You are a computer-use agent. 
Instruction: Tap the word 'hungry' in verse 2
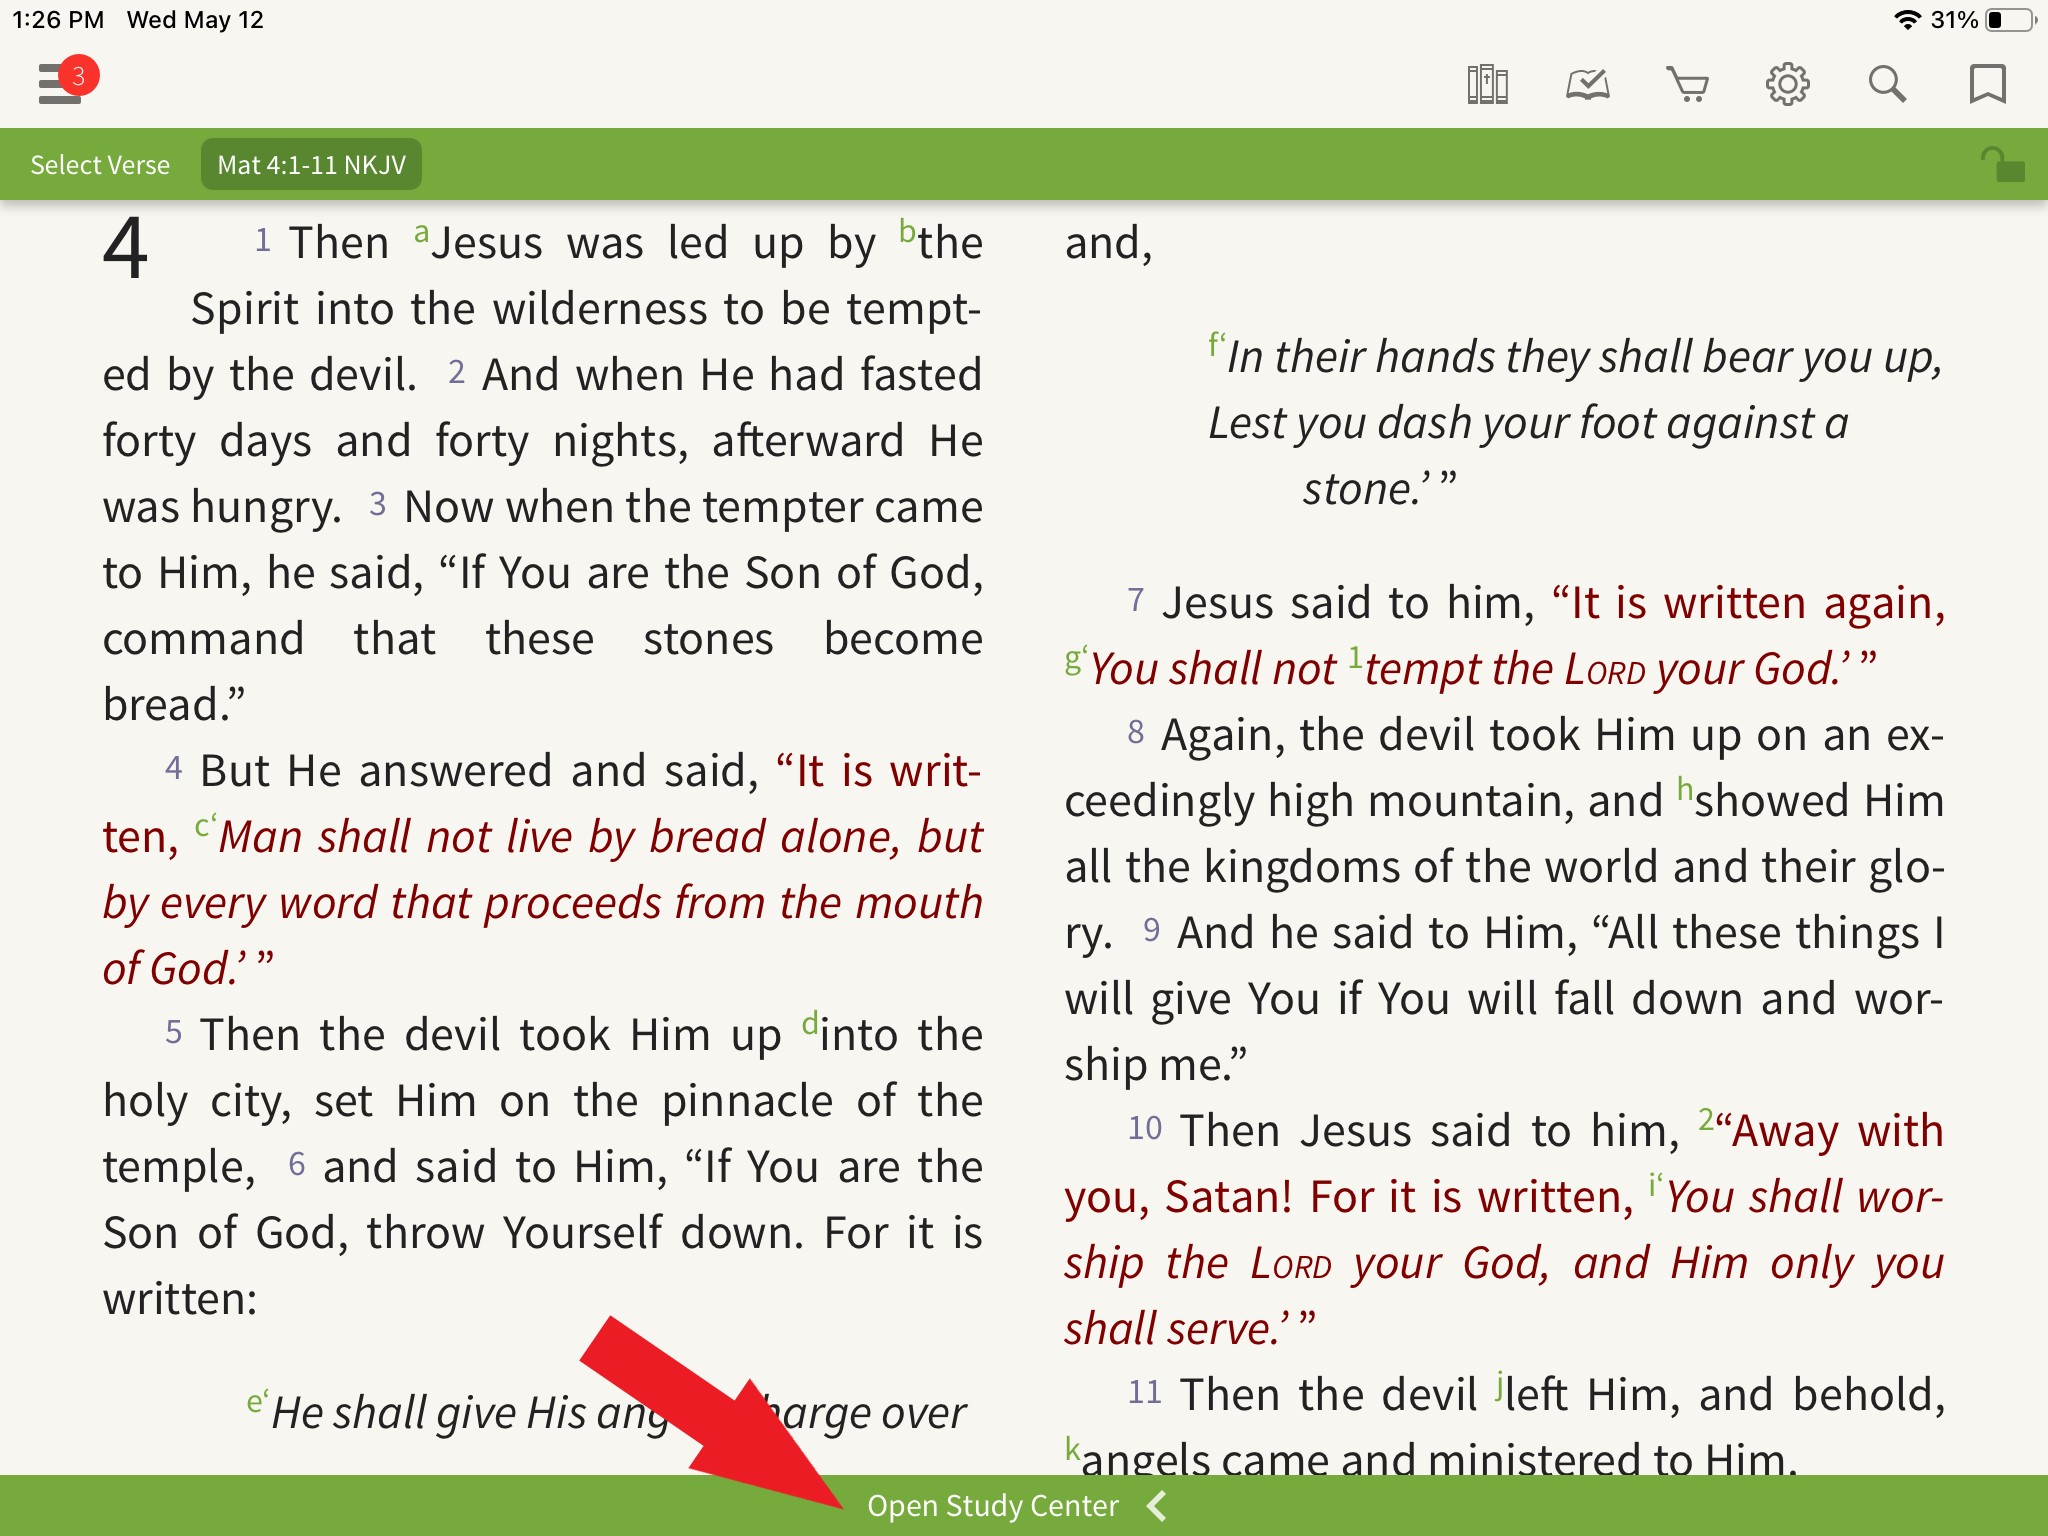pyautogui.click(x=260, y=508)
